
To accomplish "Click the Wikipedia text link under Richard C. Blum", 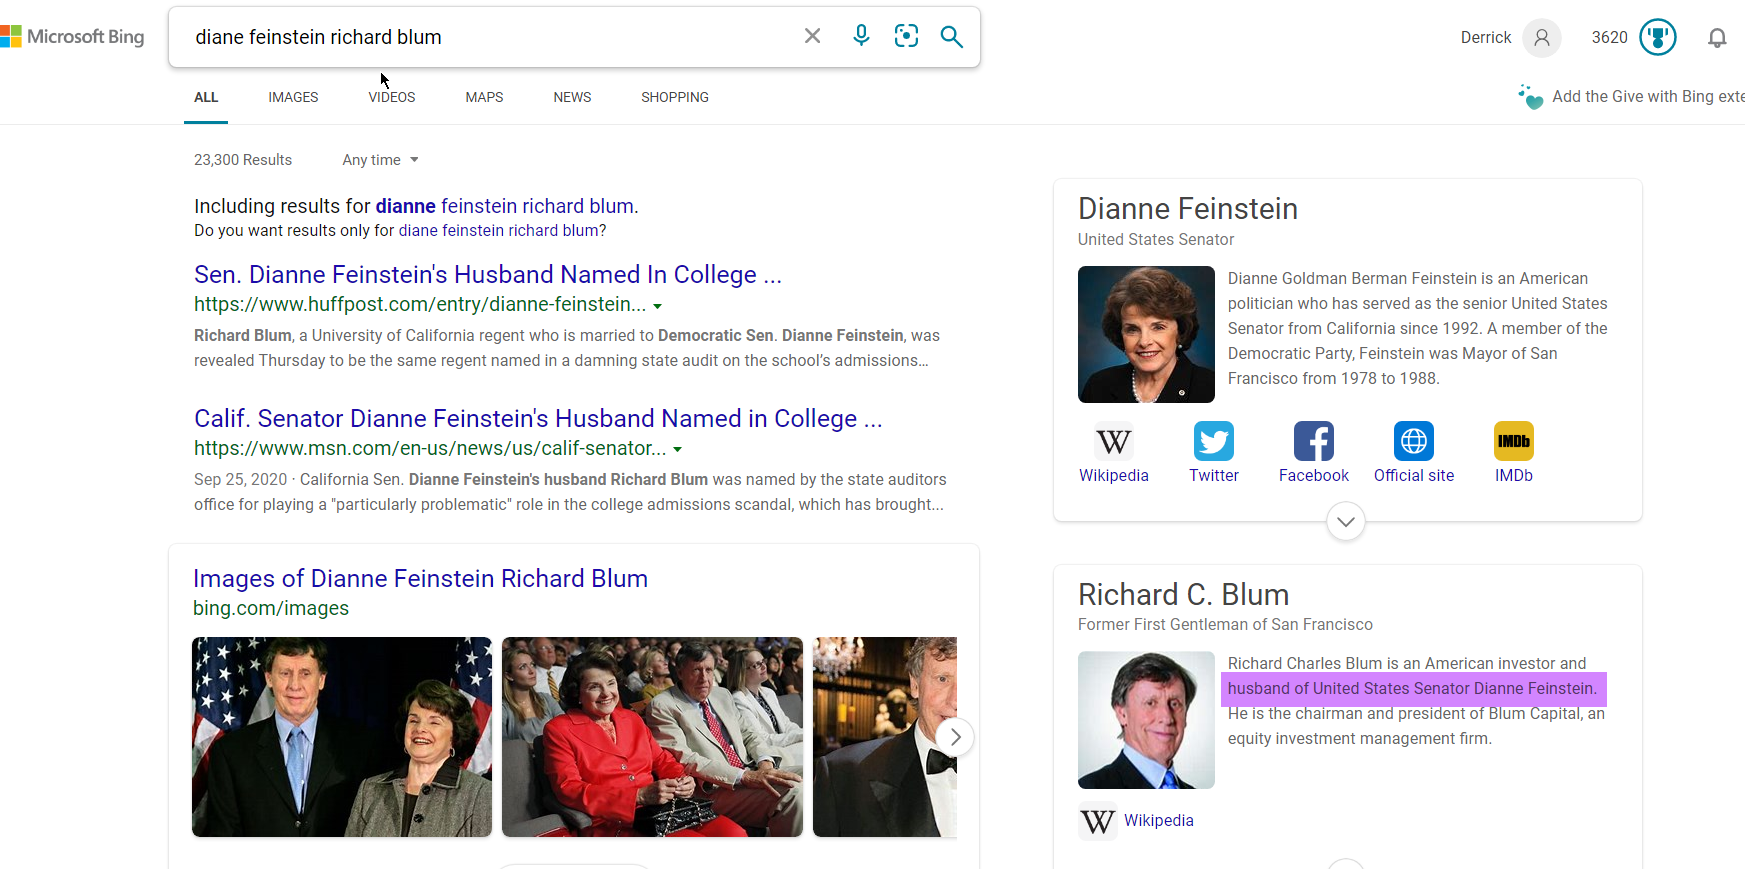I will point(1159,821).
